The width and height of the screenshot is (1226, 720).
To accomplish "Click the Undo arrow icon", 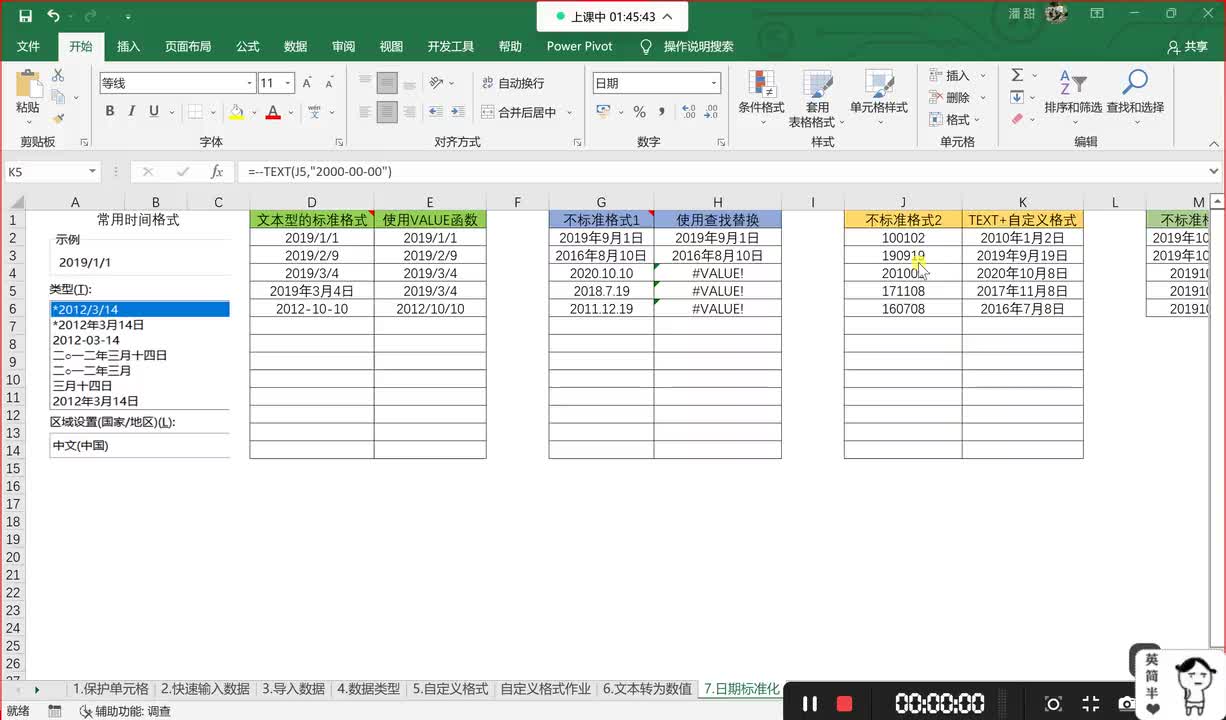I will coord(53,16).
